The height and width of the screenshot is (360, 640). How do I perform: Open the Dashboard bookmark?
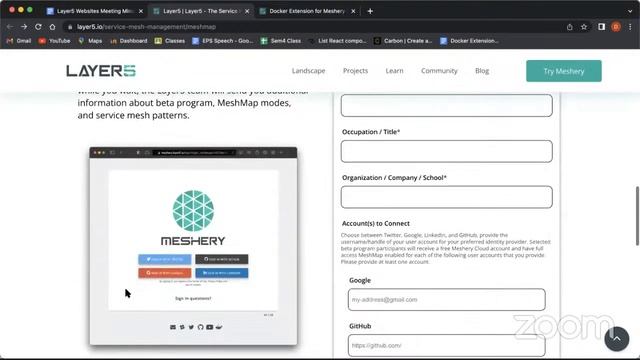[129, 41]
